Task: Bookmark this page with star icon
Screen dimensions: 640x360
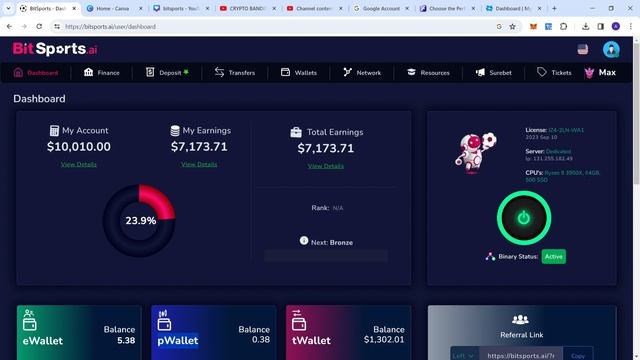Action: (x=512, y=27)
